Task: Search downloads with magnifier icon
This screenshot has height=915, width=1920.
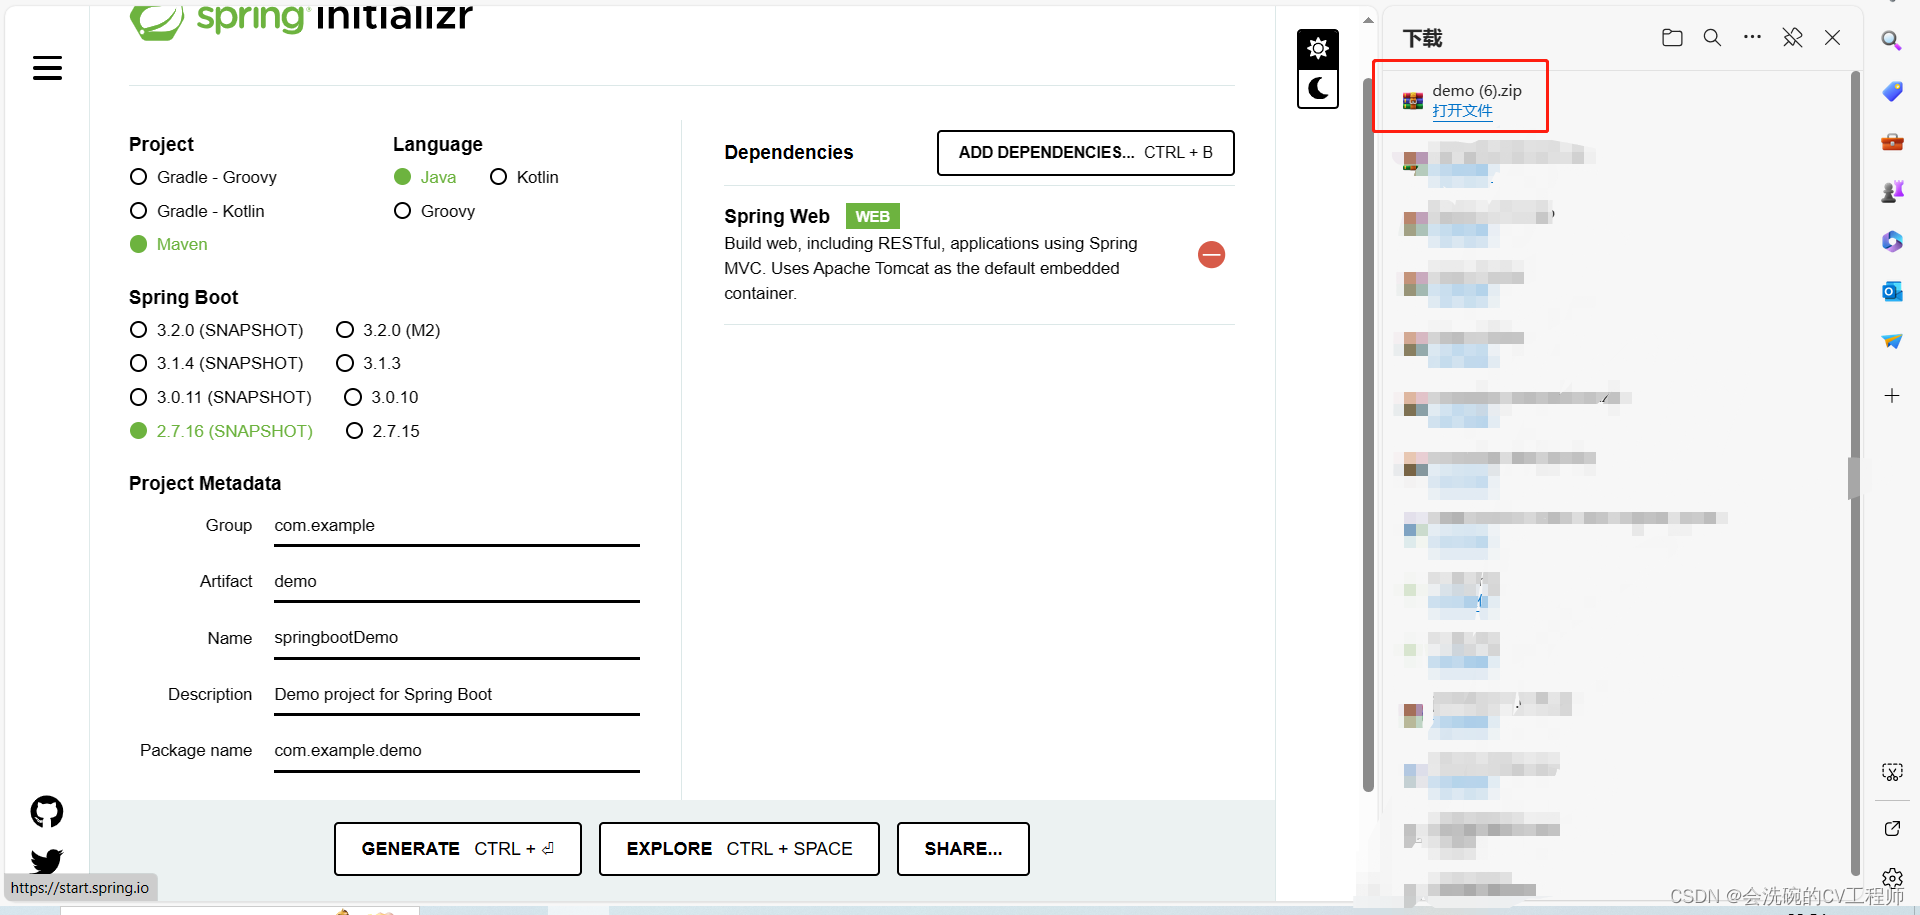Action: (1712, 38)
